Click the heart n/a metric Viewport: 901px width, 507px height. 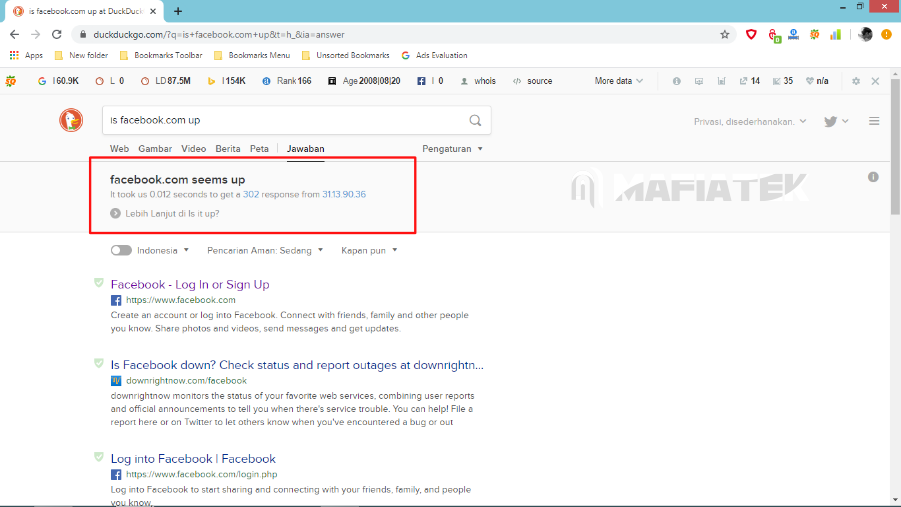(817, 81)
